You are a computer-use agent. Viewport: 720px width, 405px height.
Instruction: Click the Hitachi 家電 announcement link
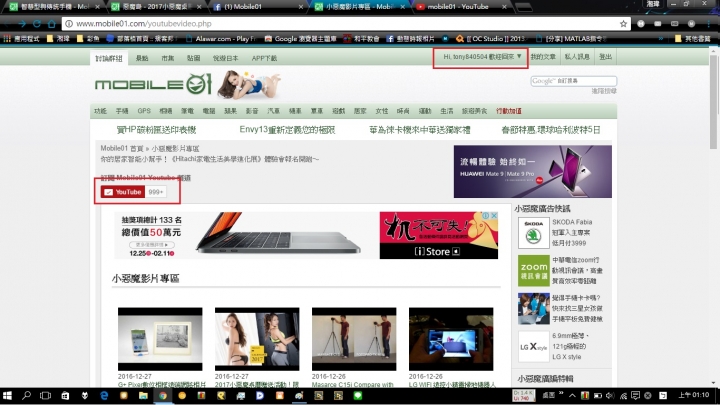(210, 159)
